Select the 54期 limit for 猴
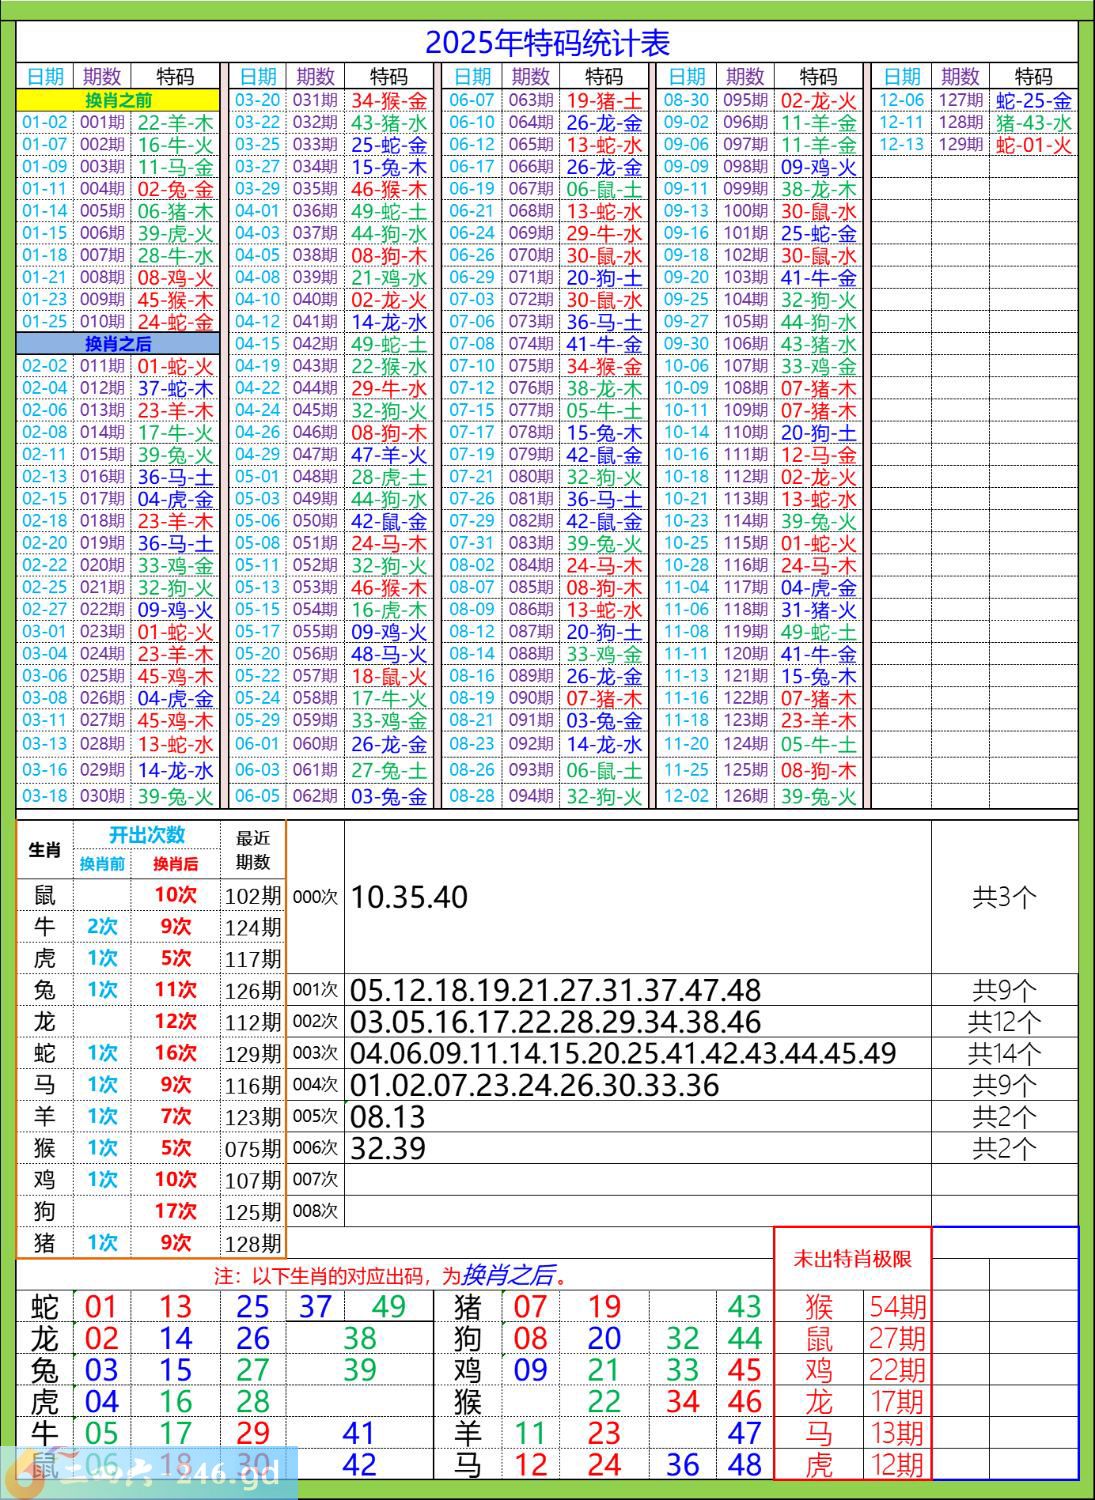The image size is (1095, 1500). pyautogui.click(x=897, y=1306)
